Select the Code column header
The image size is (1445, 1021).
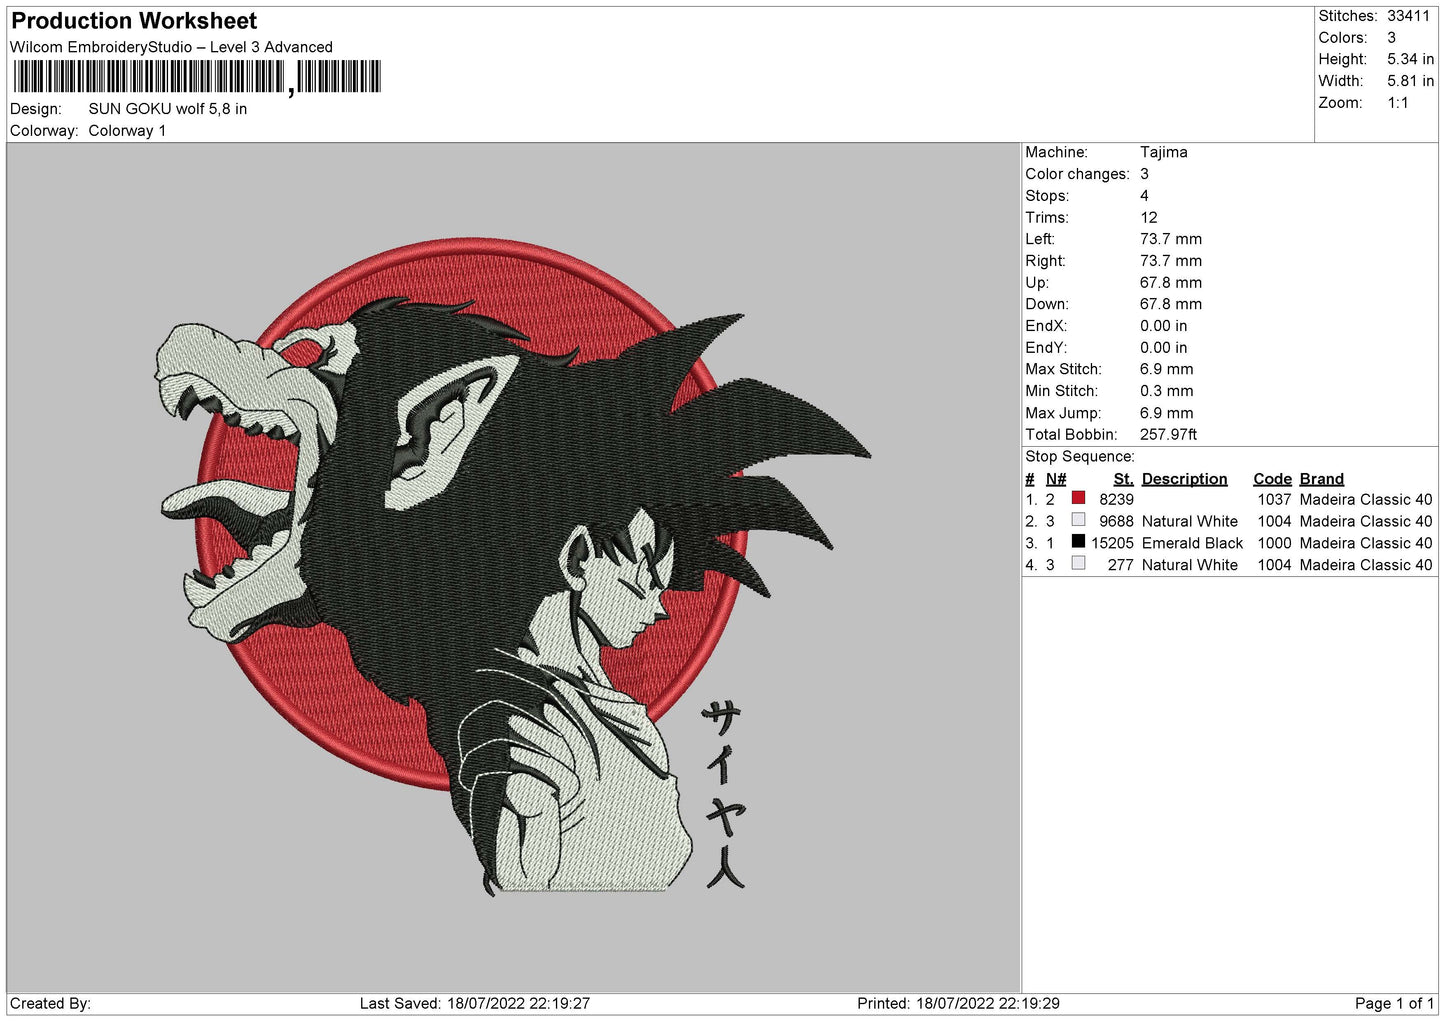point(1272,479)
